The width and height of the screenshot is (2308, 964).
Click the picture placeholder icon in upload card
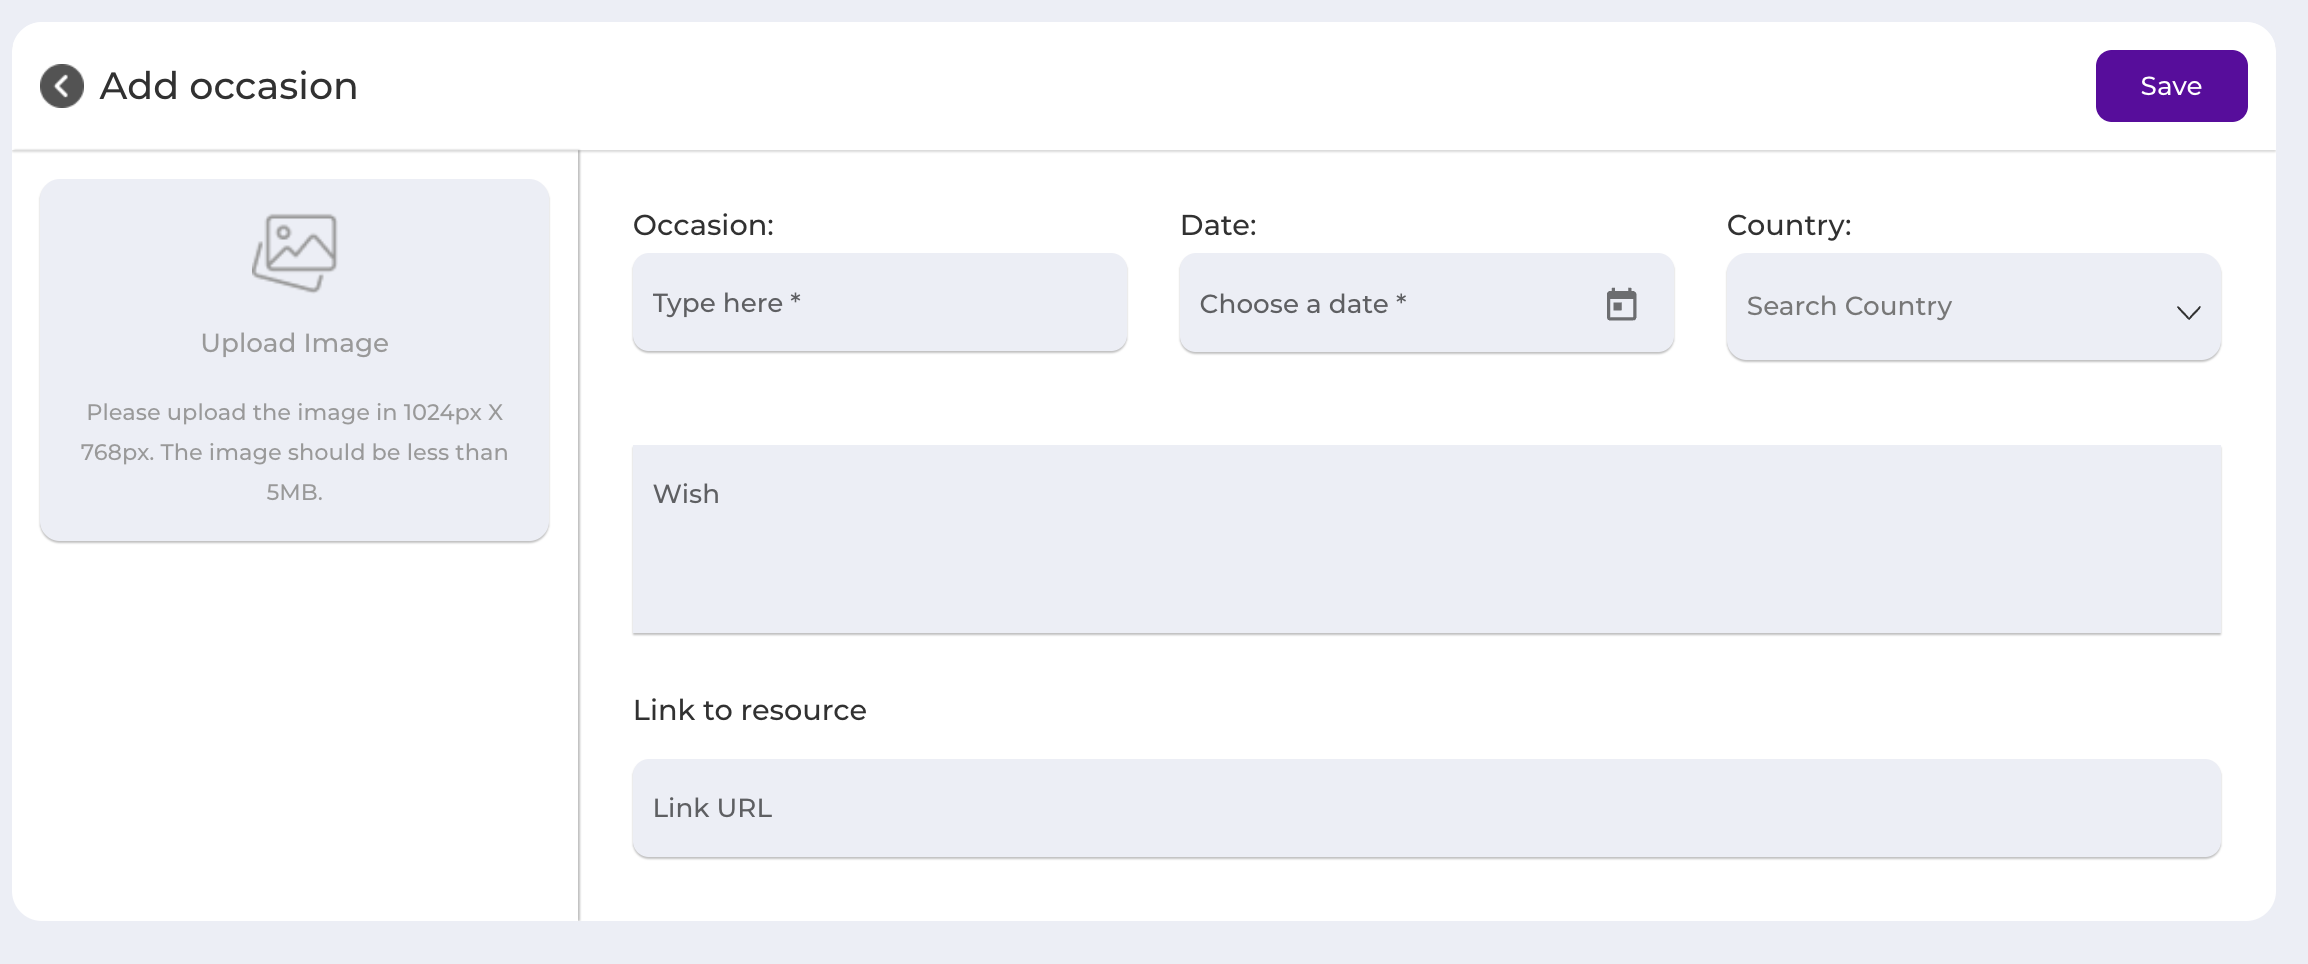[294, 253]
